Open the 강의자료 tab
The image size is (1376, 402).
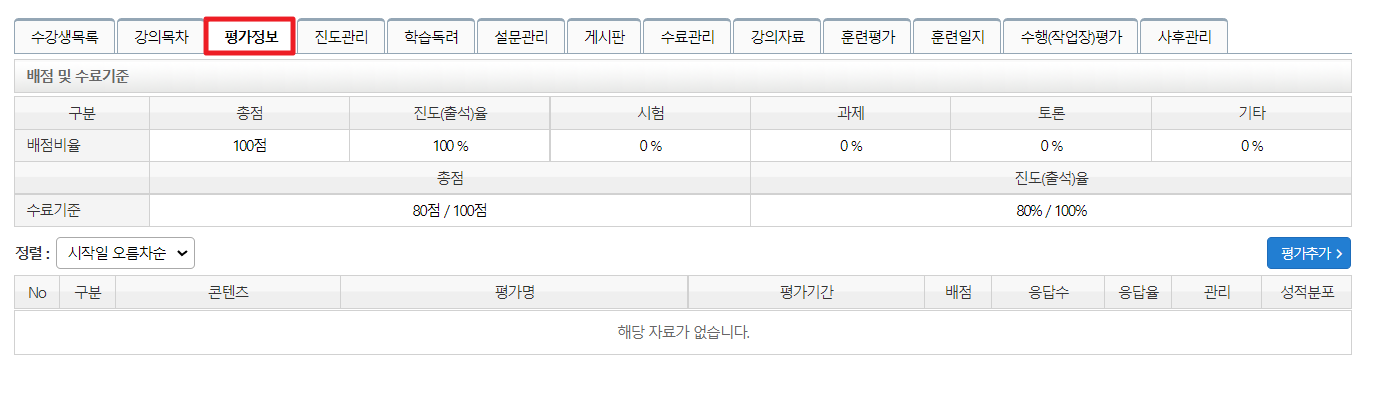(777, 38)
